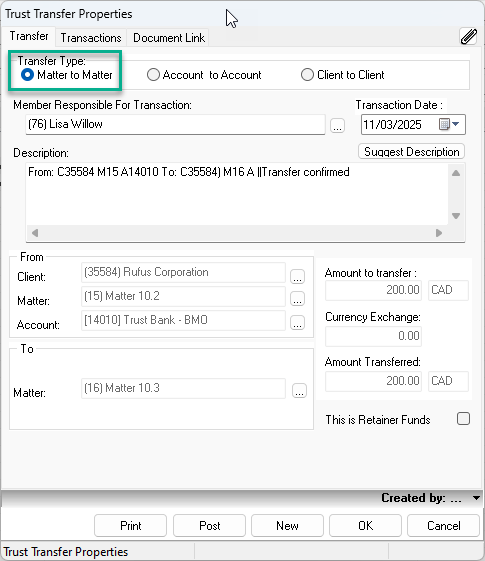Click the Cancel button
485x561 pixels.
click(x=444, y=526)
